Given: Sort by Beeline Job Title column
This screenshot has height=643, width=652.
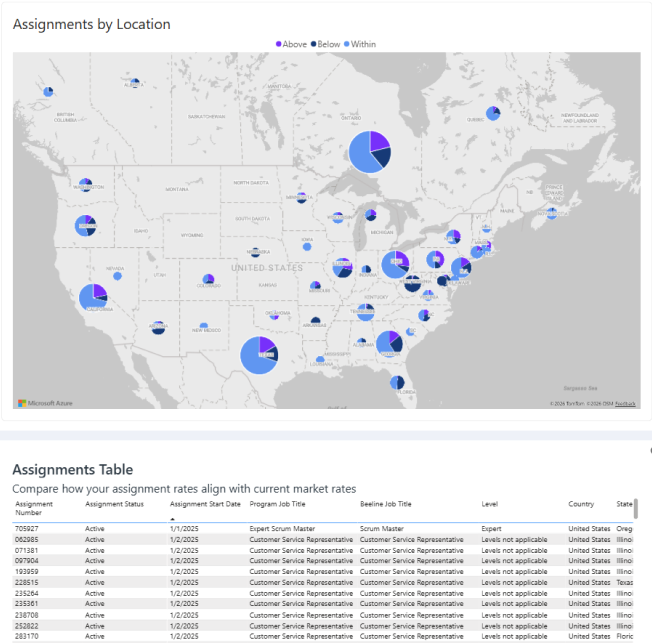Looking at the screenshot, I should click(x=386, y=504).
